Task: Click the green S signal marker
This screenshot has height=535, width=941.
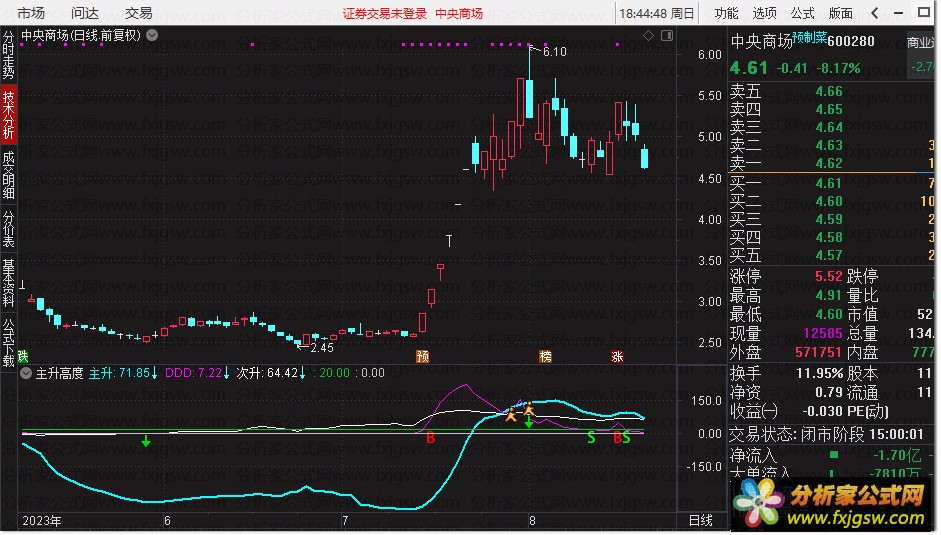Action: click(591, 438)
